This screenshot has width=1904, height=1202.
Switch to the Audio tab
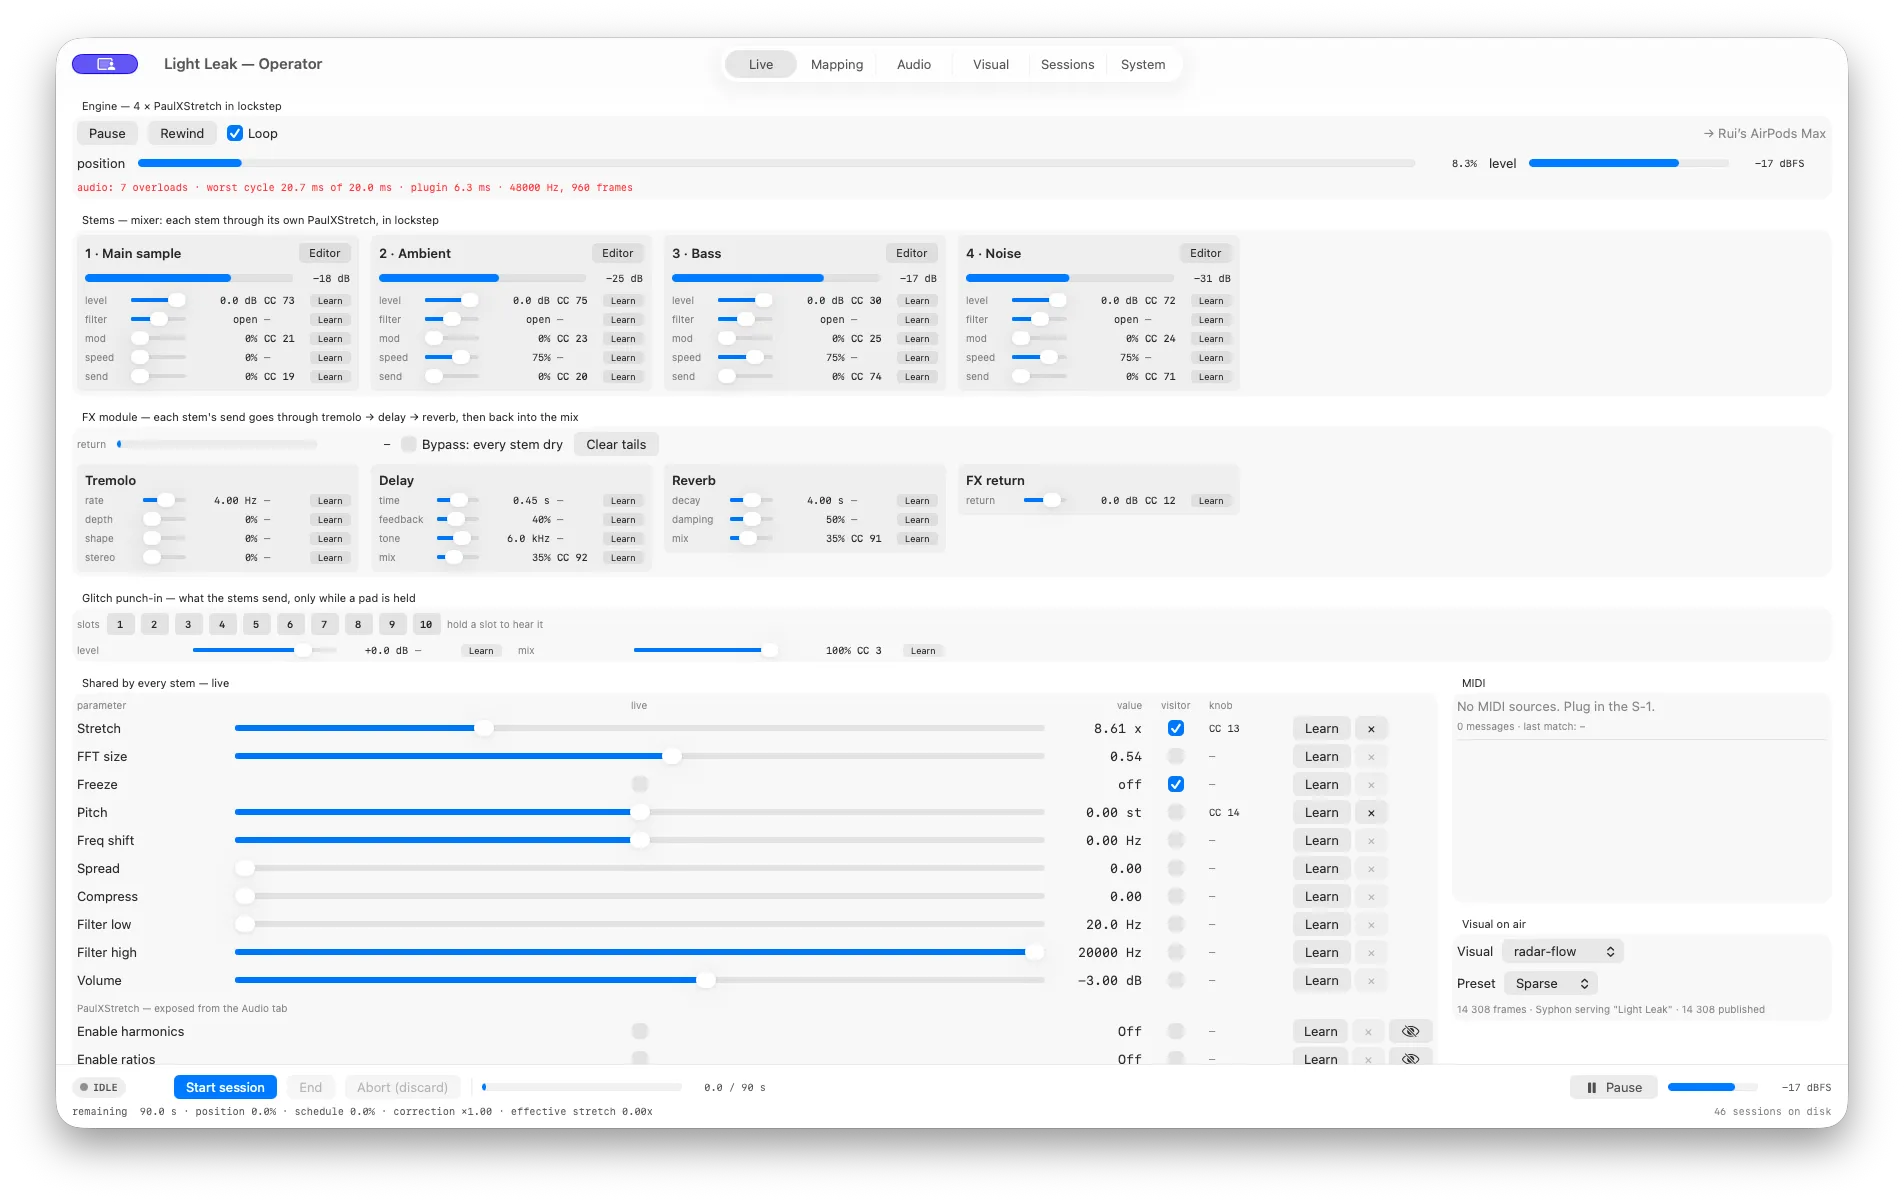pyautogui.click(x=914, y=65)
